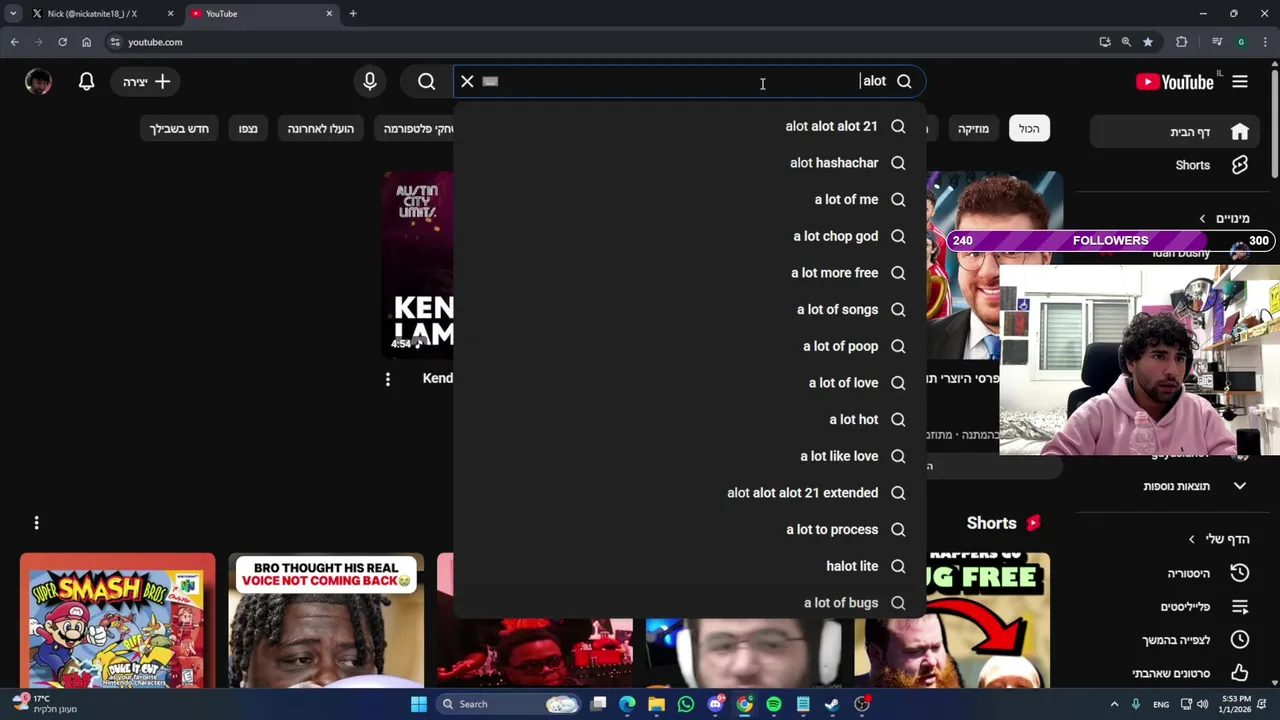Open Discord from the taskbar
The width and height of the screenshot is (1280, 720).
715,704
